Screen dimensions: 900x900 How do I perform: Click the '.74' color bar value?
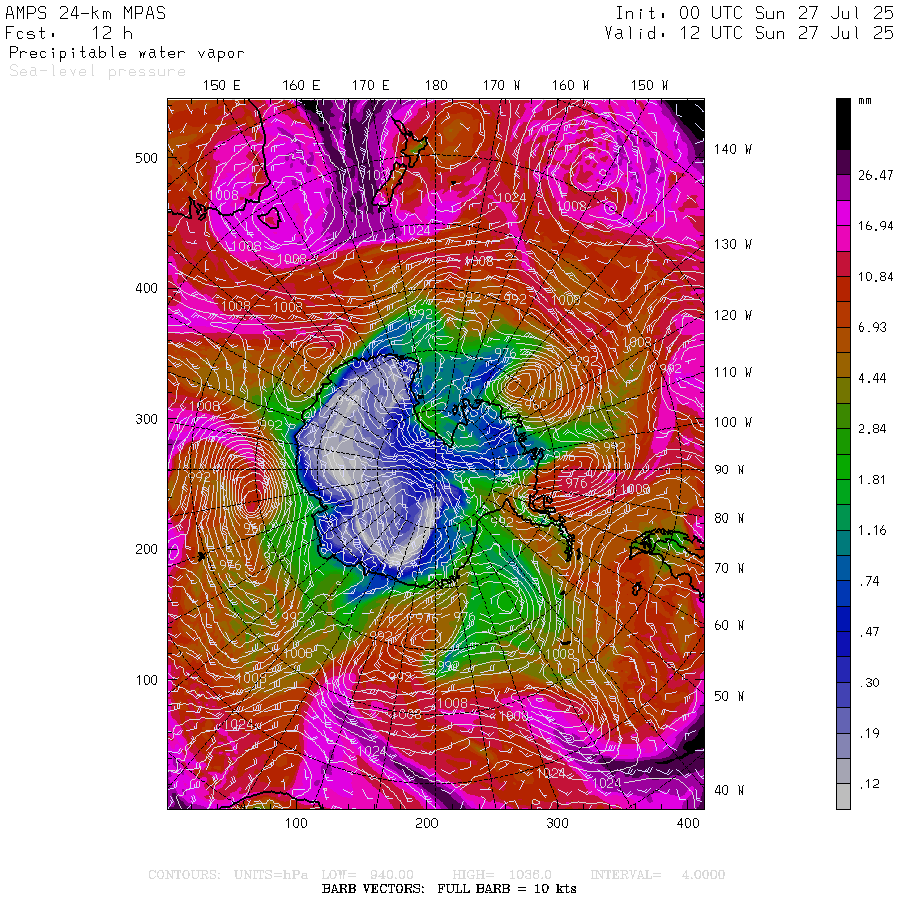[870, 581]
